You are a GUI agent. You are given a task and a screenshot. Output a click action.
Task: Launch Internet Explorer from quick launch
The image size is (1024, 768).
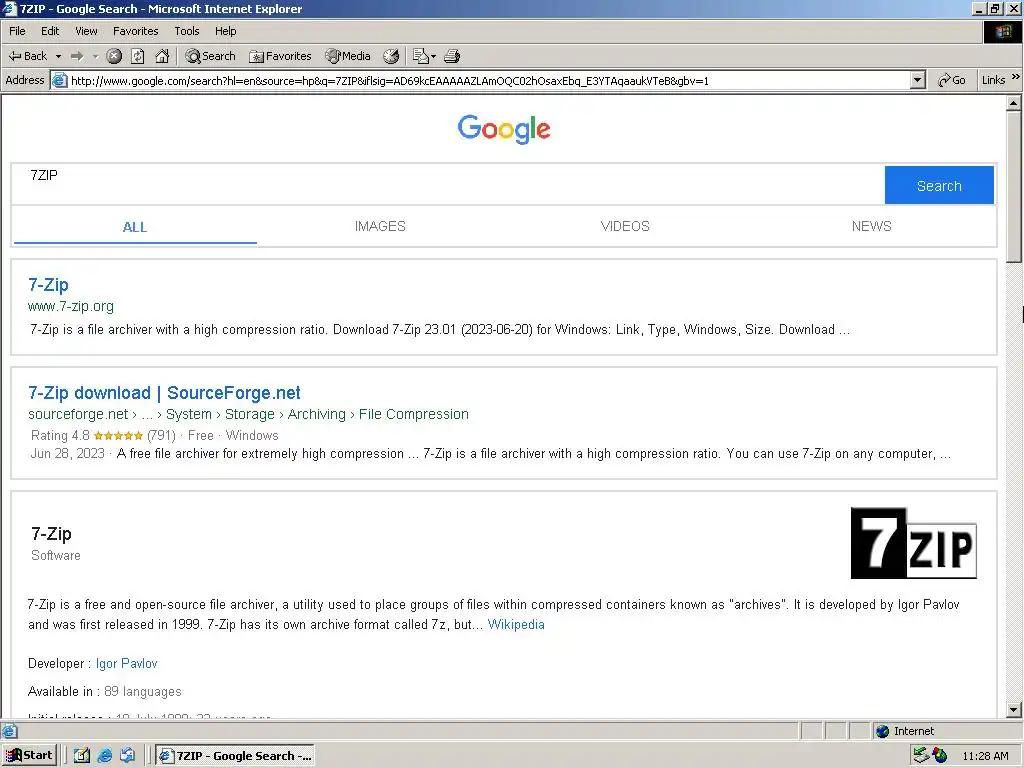tap(104, 756)
